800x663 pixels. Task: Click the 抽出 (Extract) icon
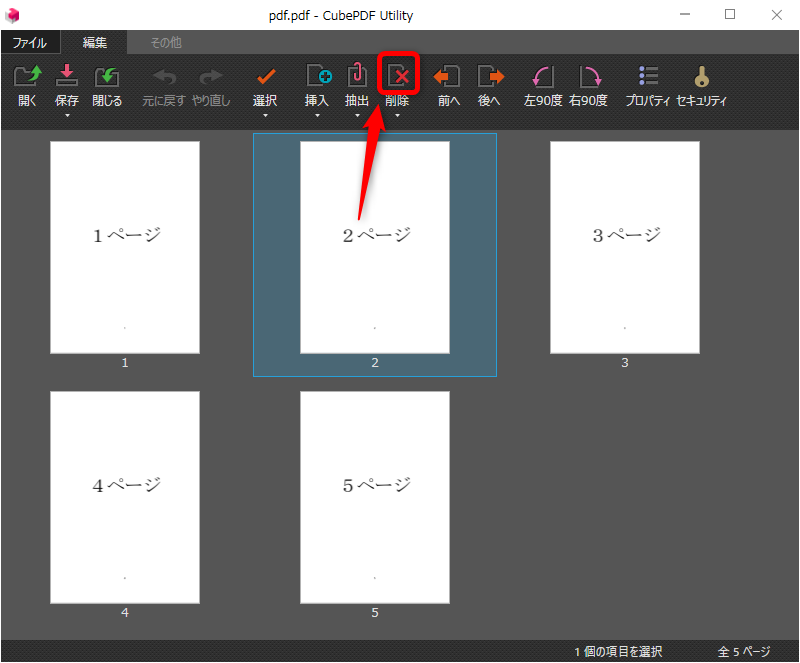pyautogui.click(x=357, y=75)
